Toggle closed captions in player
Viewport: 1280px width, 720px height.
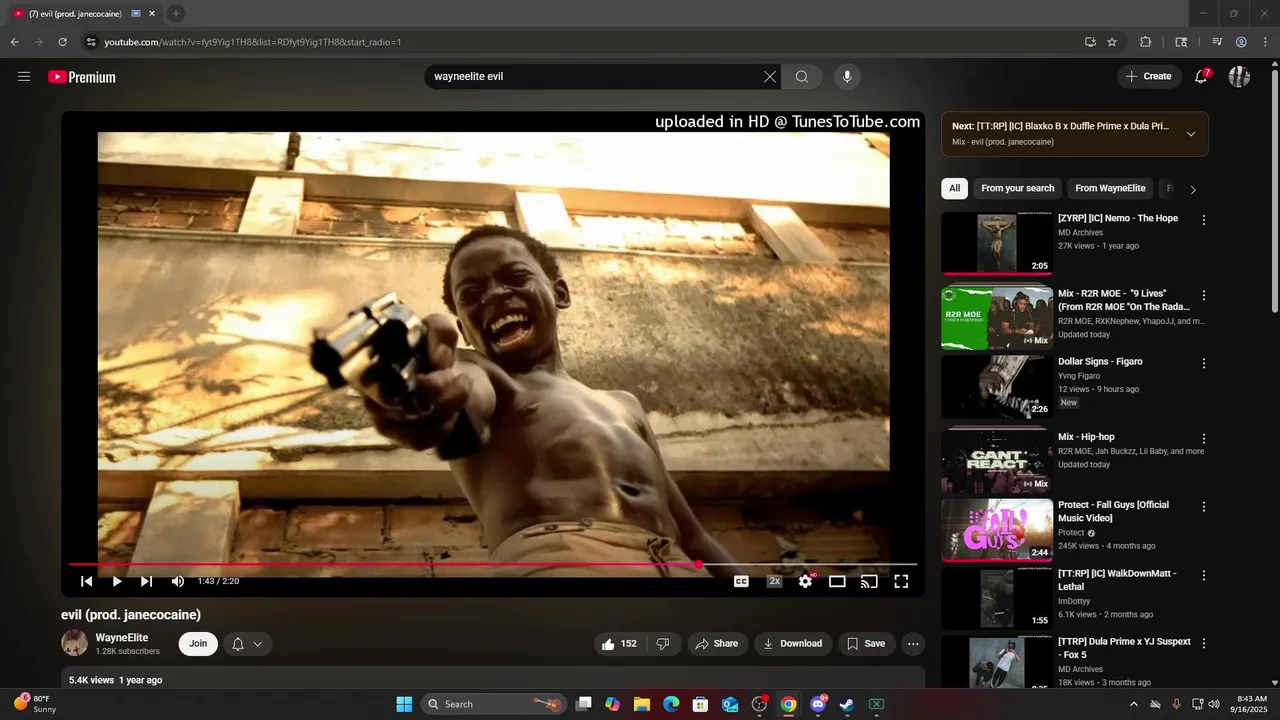742,581
